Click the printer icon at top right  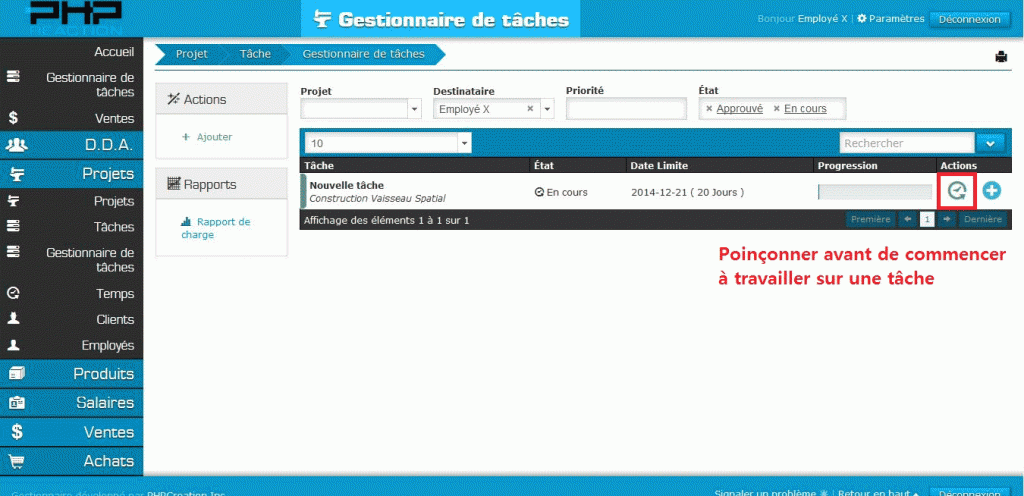tap(1000, 56)
